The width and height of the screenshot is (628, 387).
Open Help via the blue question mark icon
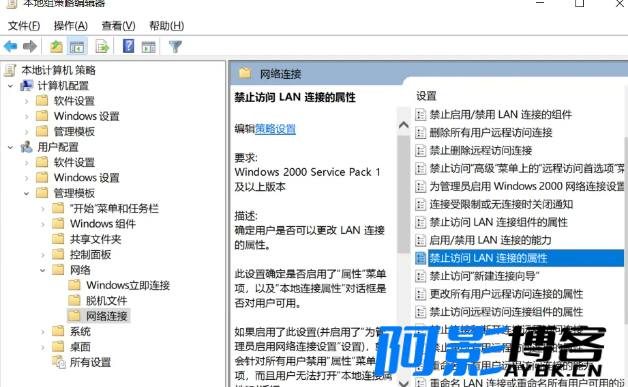[x=128, y=46]
